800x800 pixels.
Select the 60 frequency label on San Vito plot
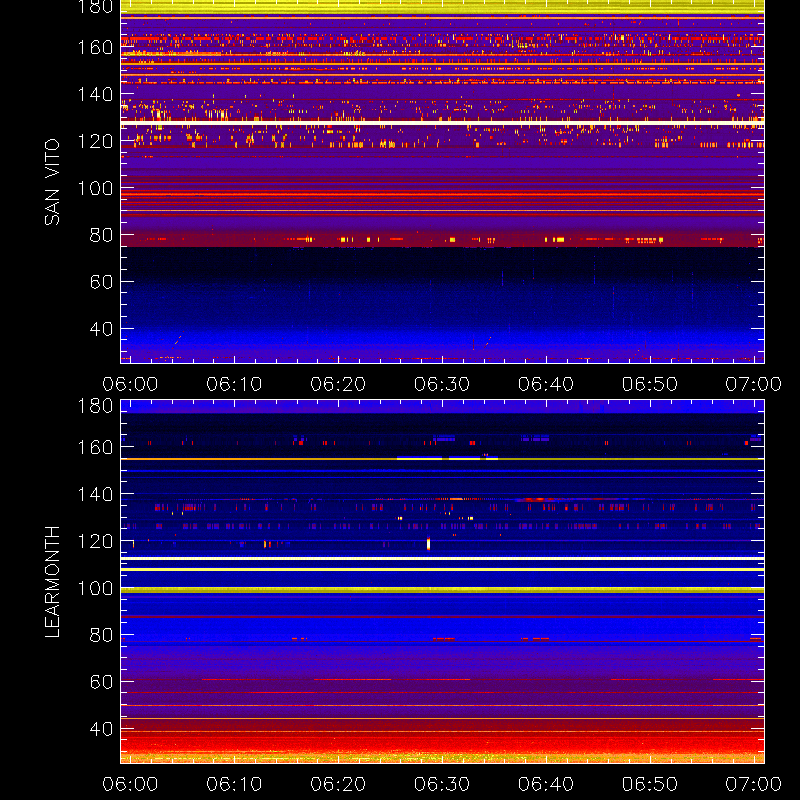click(x=101, y=282)
